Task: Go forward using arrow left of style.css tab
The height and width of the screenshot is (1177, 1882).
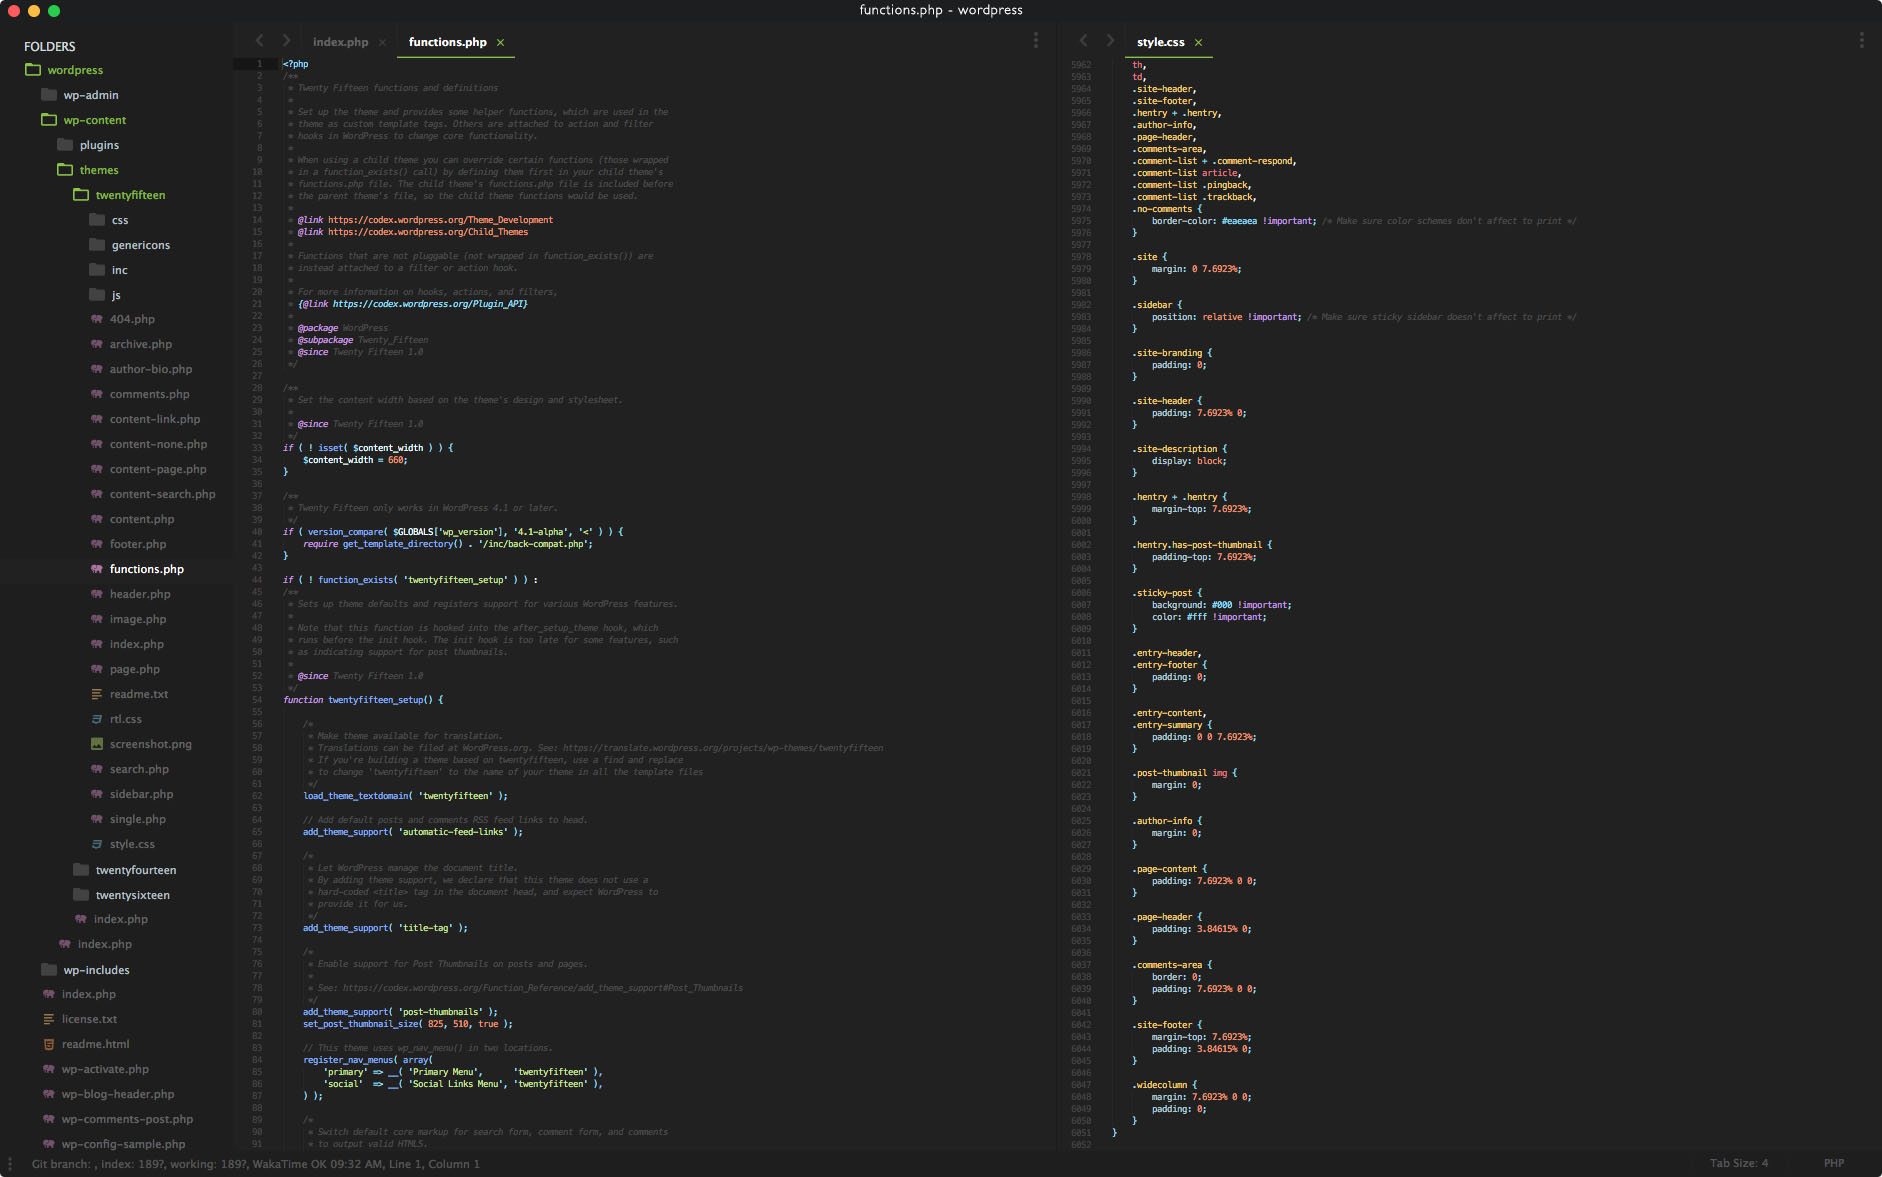Action: [1110, 41]
